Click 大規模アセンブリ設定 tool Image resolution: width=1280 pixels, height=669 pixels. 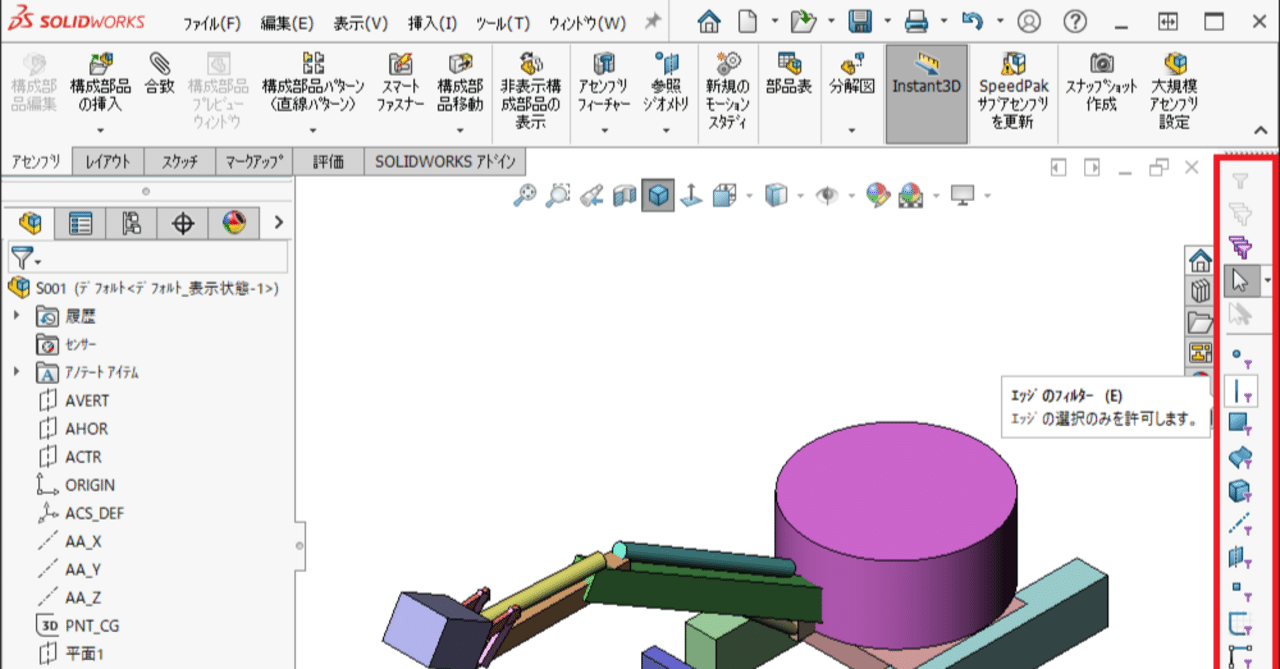(1175, 92)
